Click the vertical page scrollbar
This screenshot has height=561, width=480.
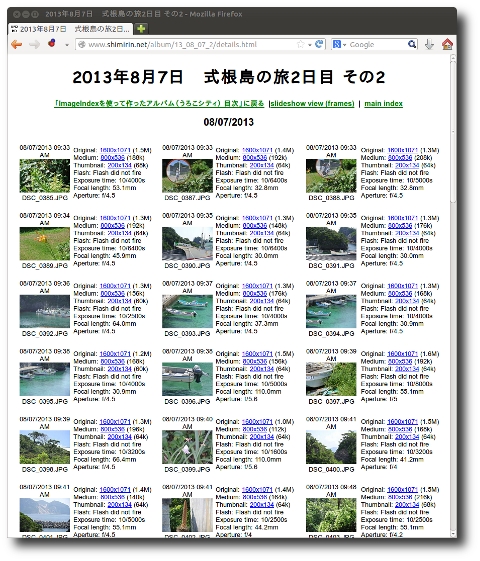click(453, 295)
